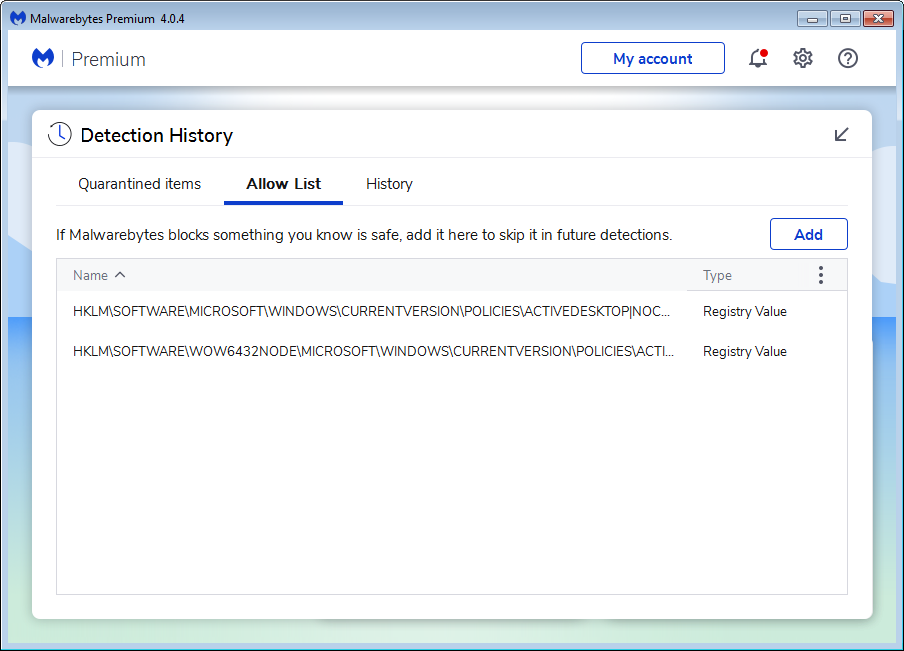Close the Malwarebytes Premium window
Screen dimensions: 904x651
pyautogui.click(x=879, y=19)
